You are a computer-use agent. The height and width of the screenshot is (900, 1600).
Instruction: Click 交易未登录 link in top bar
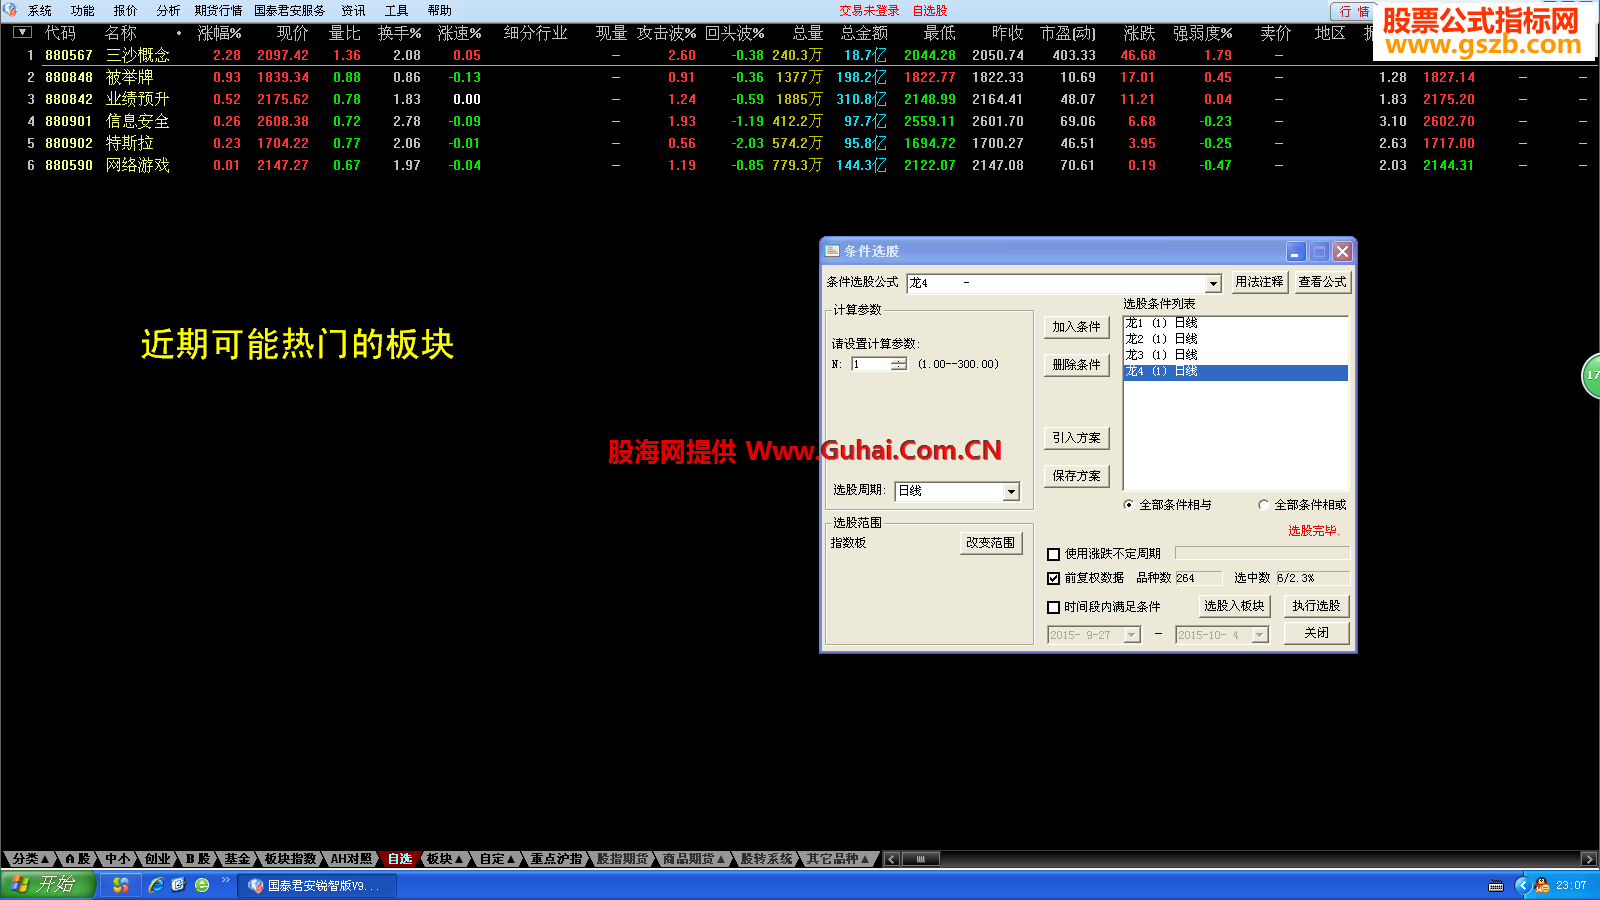click(x=869, y=11)
